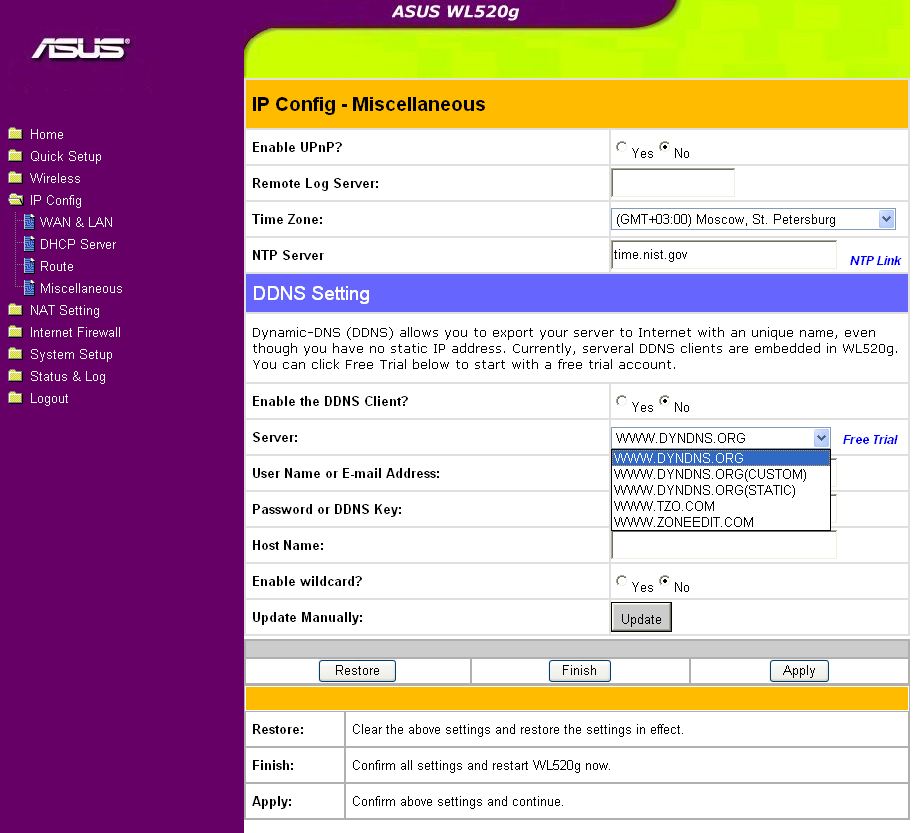The height and width of the screenshot is (833, 919).
Task: Choose WWW.DYNDNS.ORG(STATIC) option
Action: [721, 490]
